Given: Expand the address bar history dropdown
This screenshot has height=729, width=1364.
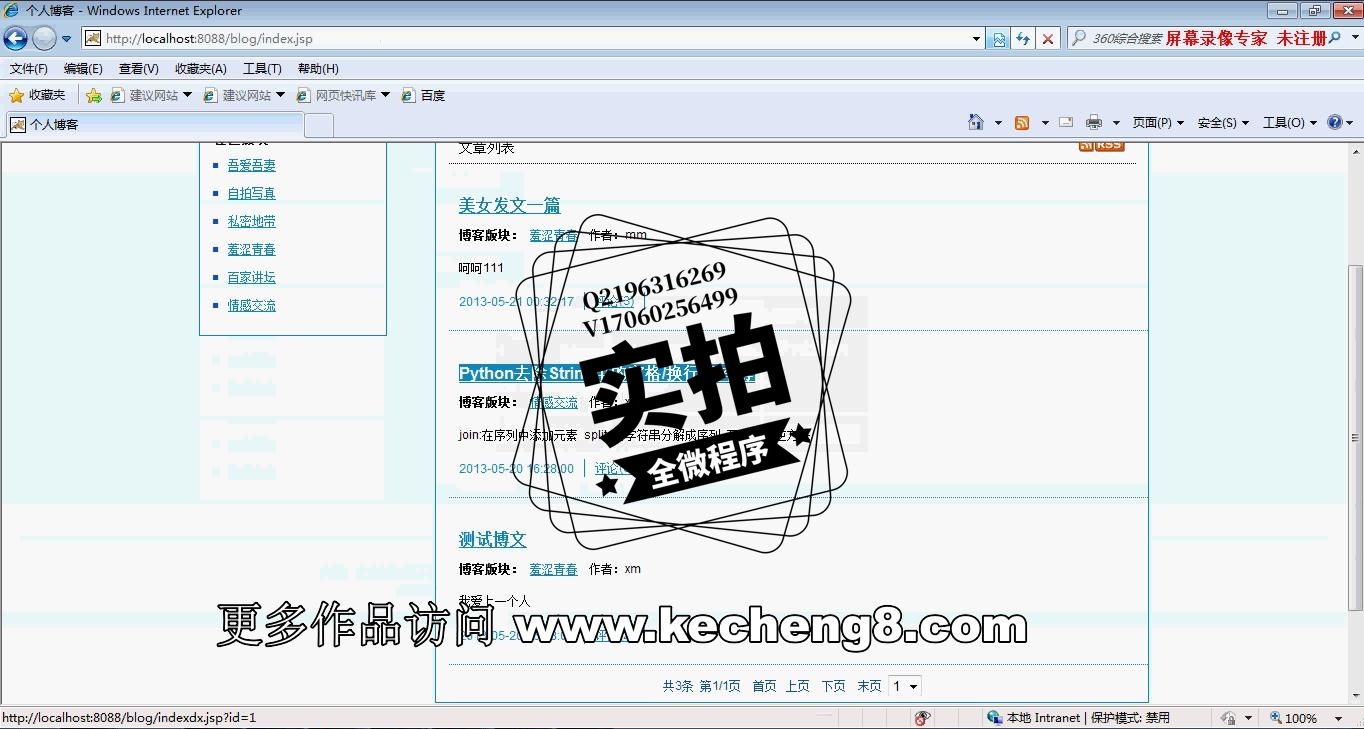Looking at the screenshot, I should click(977, 39).
